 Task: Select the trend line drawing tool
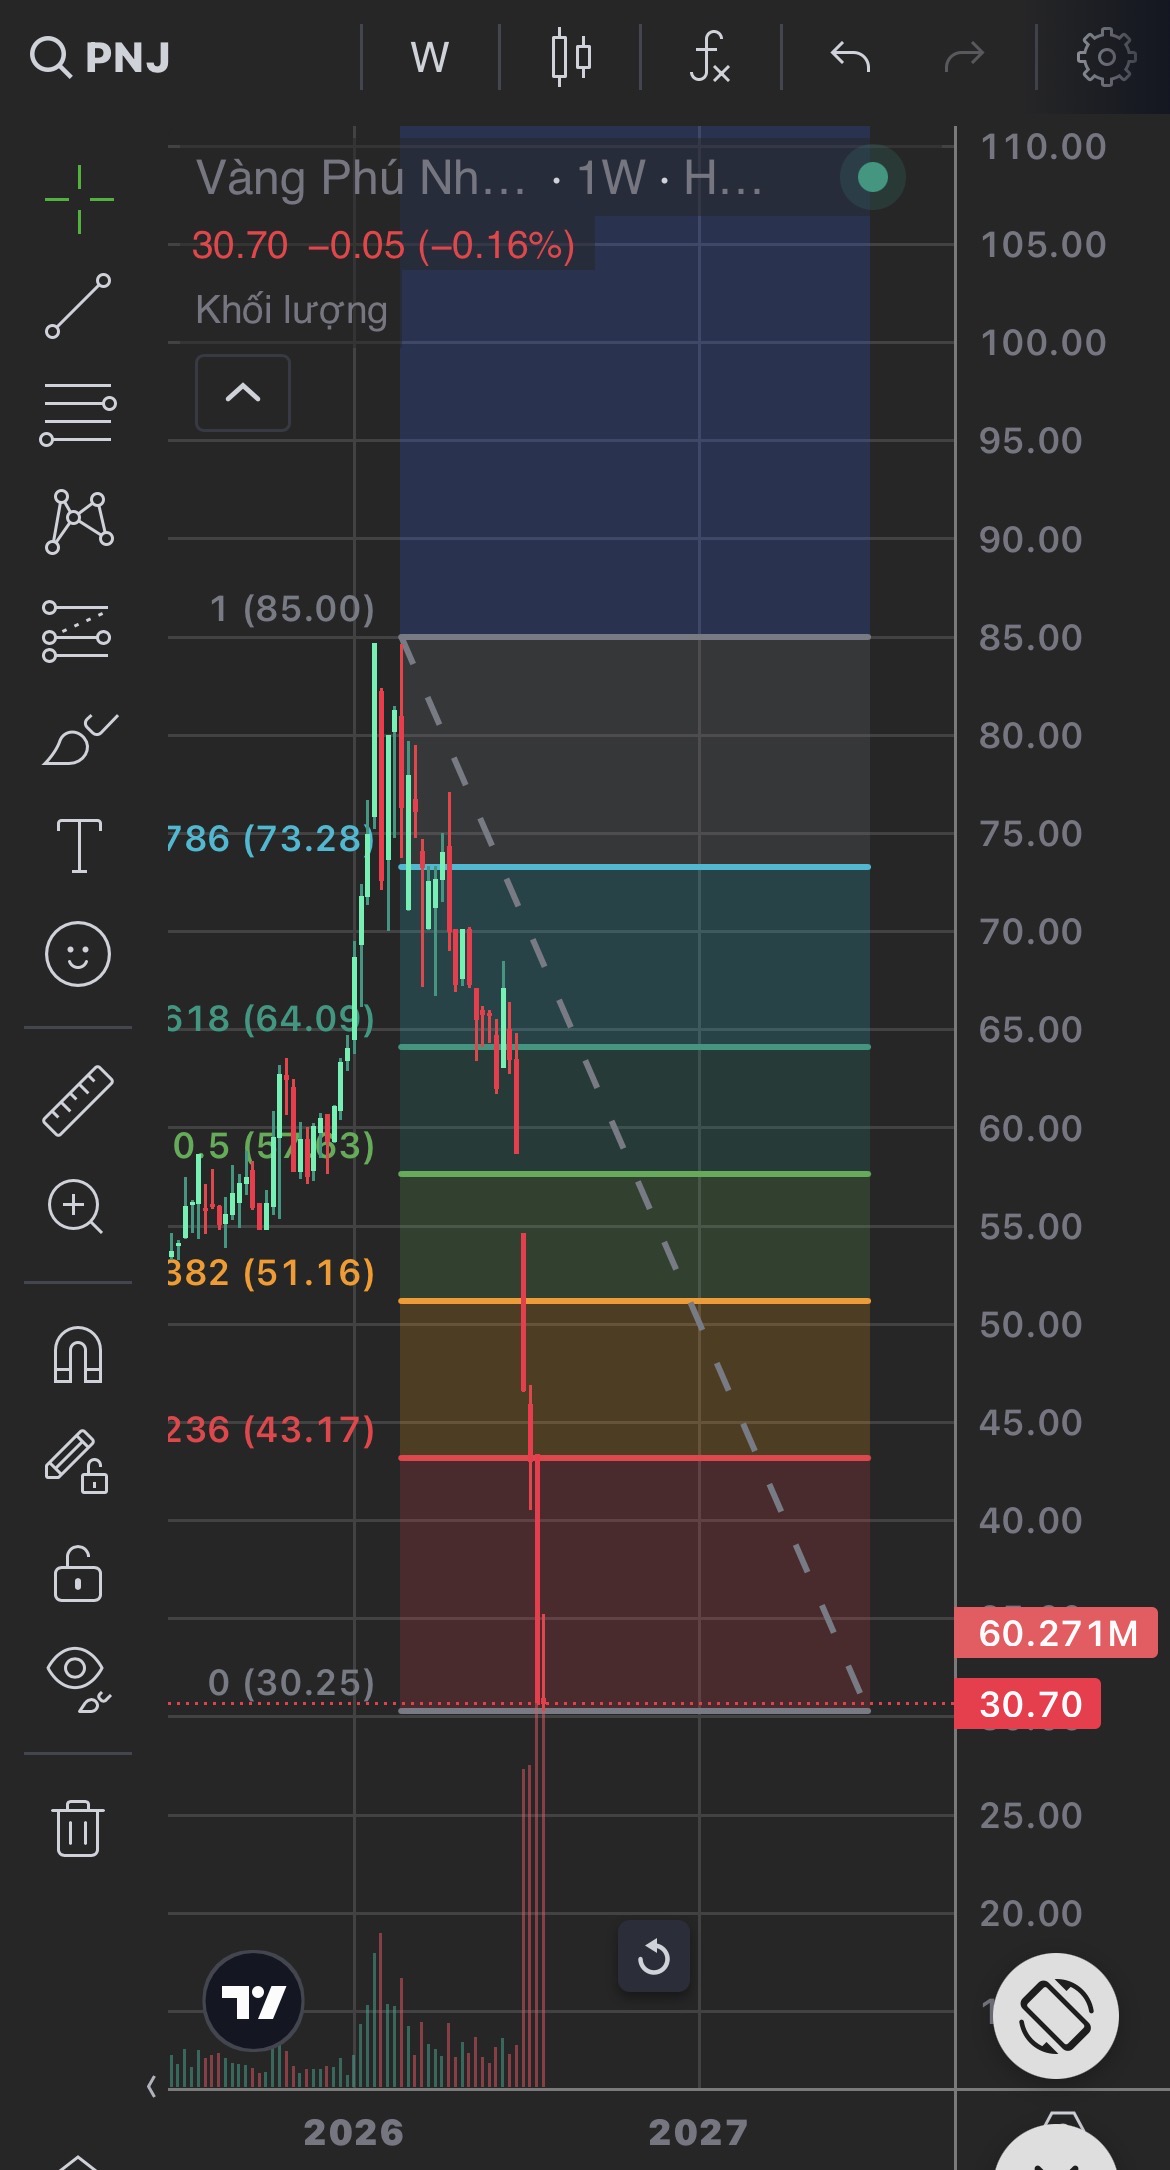point(78,306)
